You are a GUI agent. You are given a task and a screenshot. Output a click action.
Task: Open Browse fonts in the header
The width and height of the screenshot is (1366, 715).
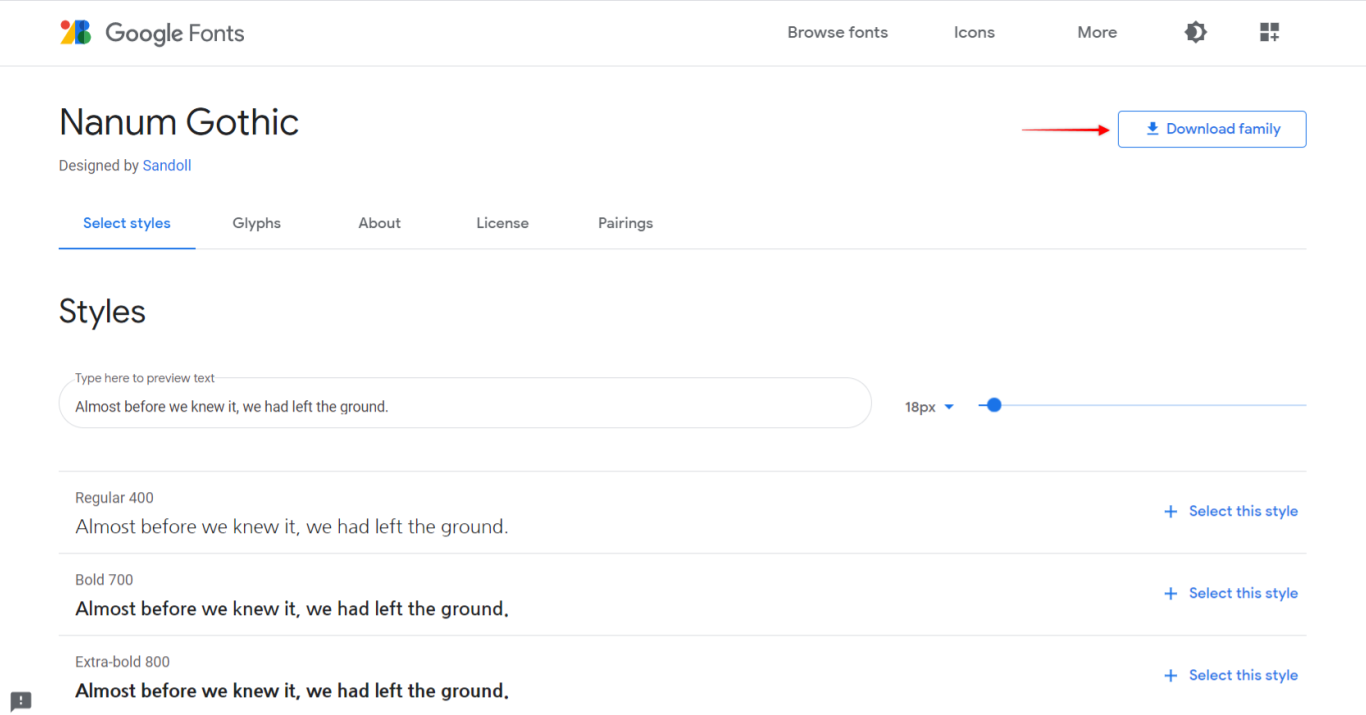click(837, 32)
